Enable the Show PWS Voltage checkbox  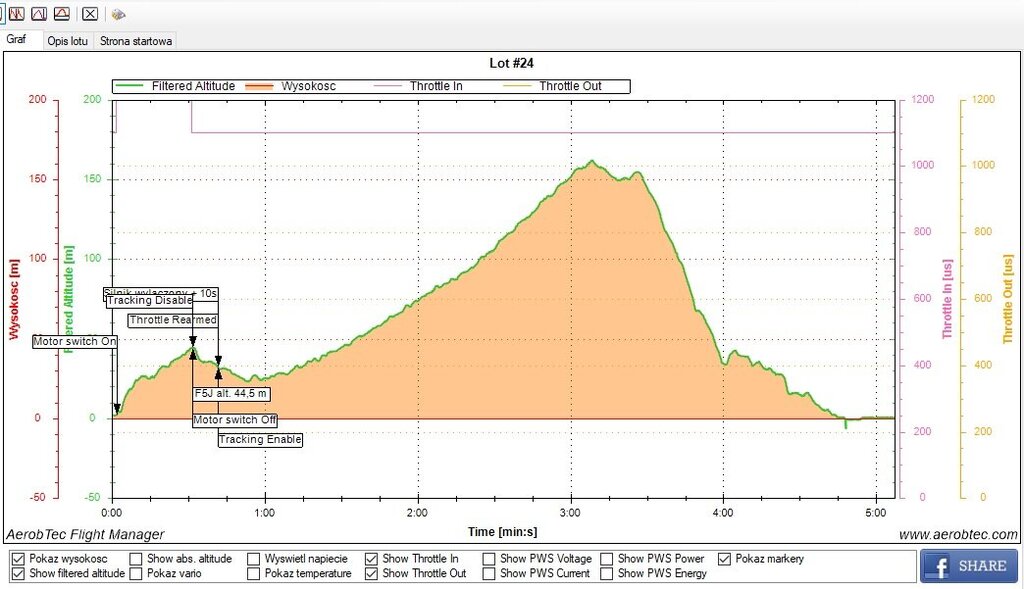(x=489, y=559)
